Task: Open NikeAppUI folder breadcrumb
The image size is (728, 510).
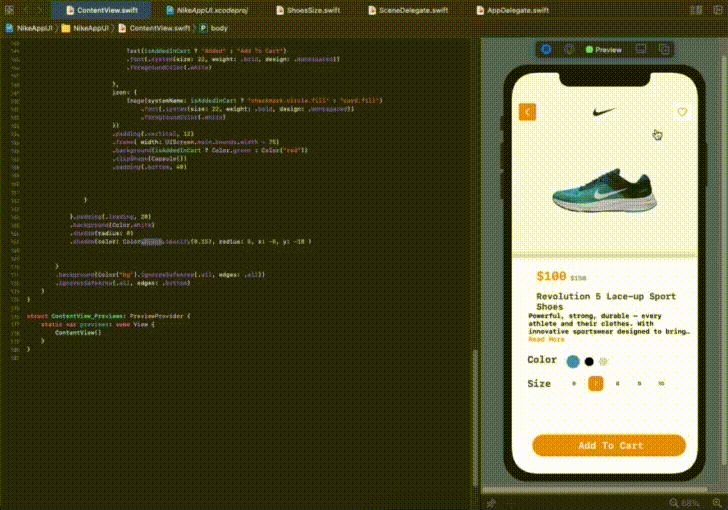Action: 85,28
